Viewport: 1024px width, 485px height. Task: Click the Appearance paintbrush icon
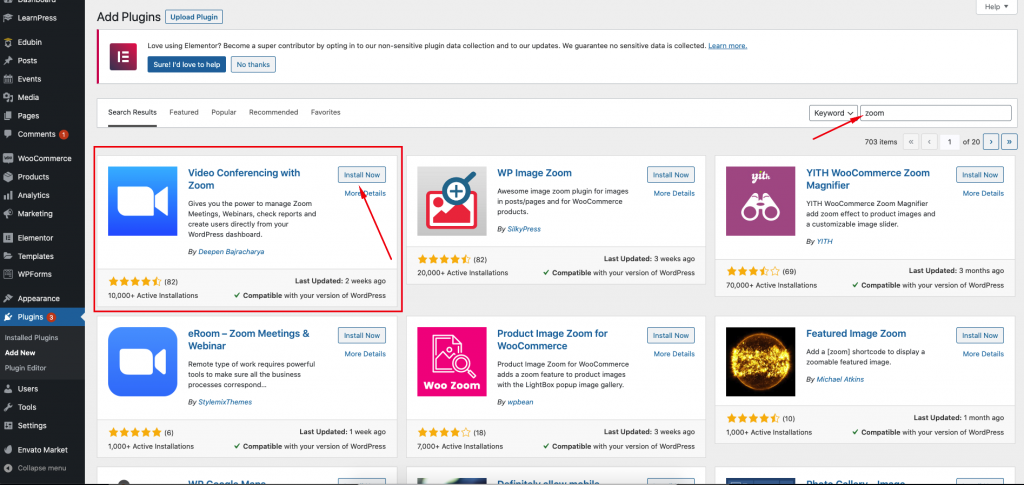[x=8, y=298]
